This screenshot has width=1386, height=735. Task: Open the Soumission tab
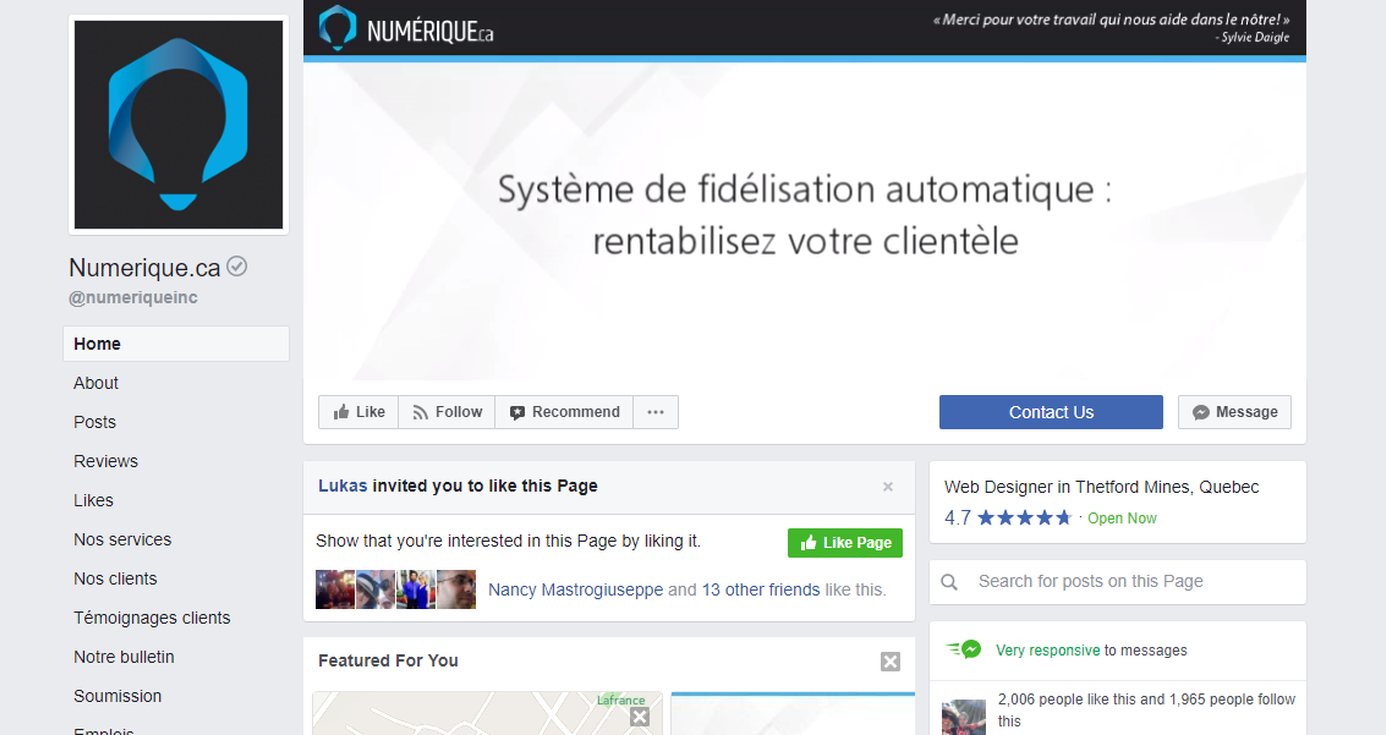pyautogui.click(x=118, y=696)
